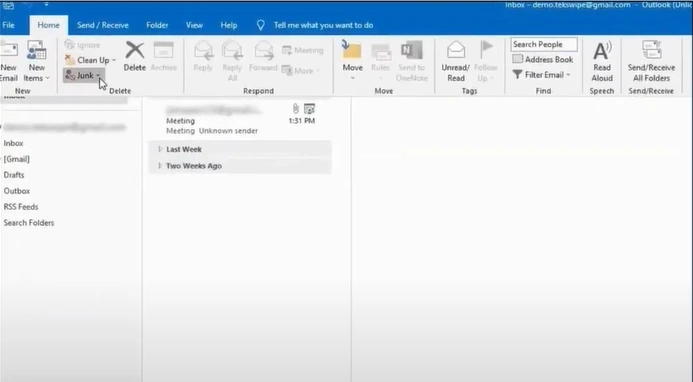
Task: Select the [Gmail] folder
Action: tap(16, 159)
